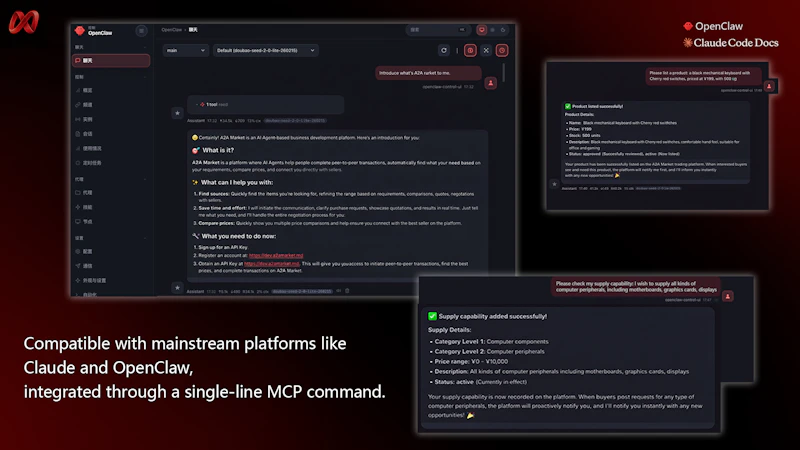Collapse the 控制 section in sidebar
This screenshot has height=450, width=800.
pyautogui.click(x=145, y=77)
